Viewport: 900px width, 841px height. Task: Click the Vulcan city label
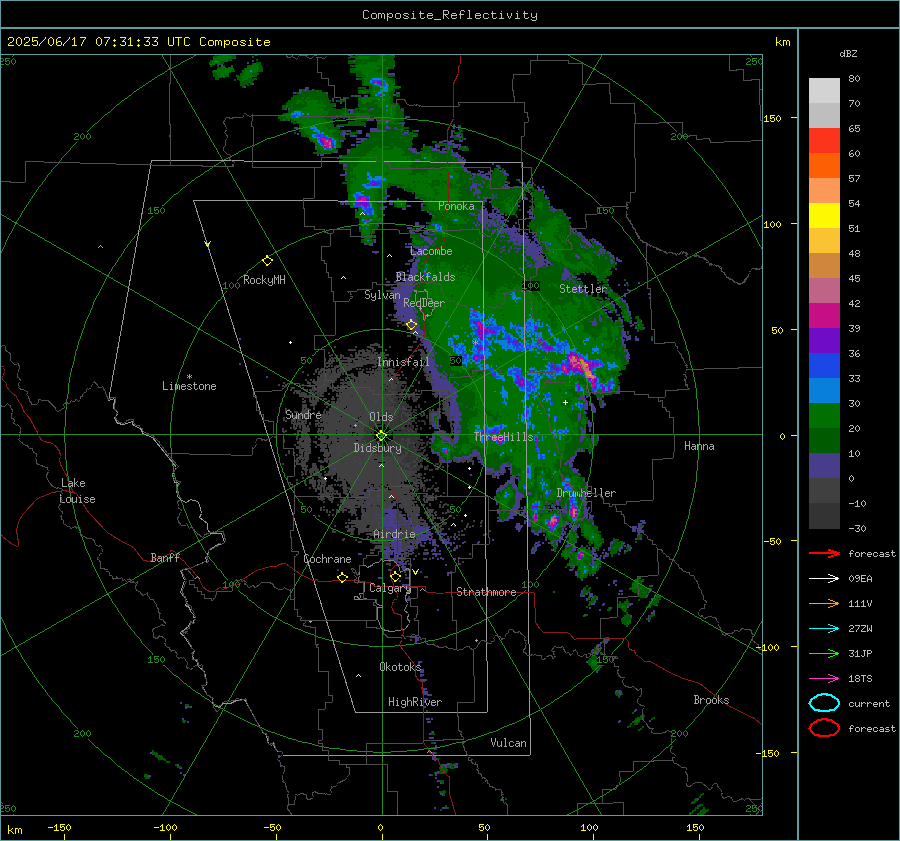click(509, 743)
